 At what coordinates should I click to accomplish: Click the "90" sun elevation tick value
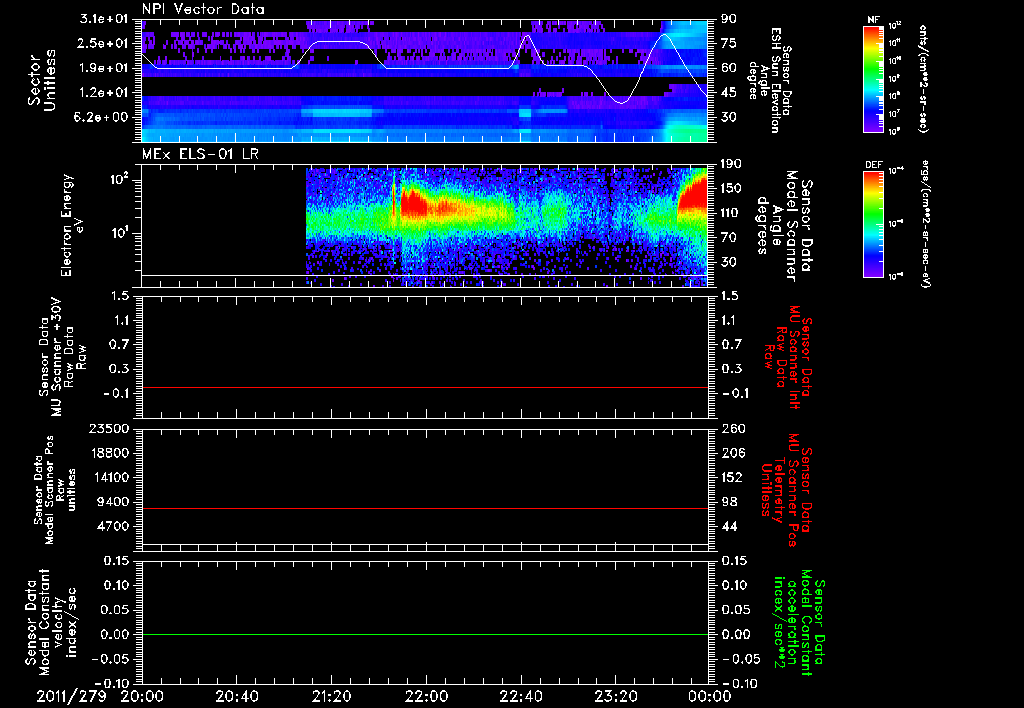[x=728, y=19]
